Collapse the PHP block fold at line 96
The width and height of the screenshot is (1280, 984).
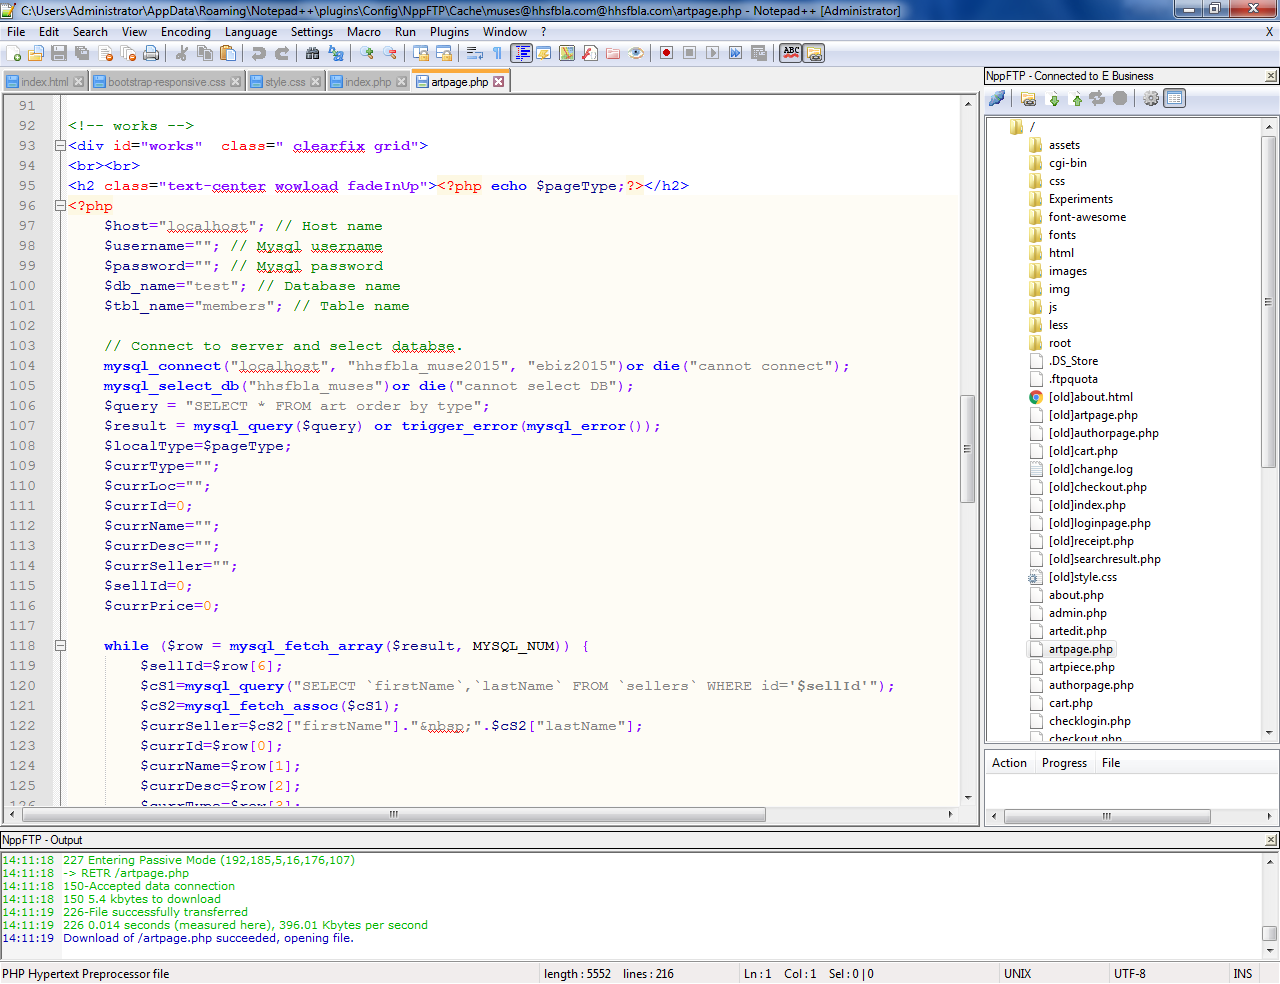[x=60, y=206]
